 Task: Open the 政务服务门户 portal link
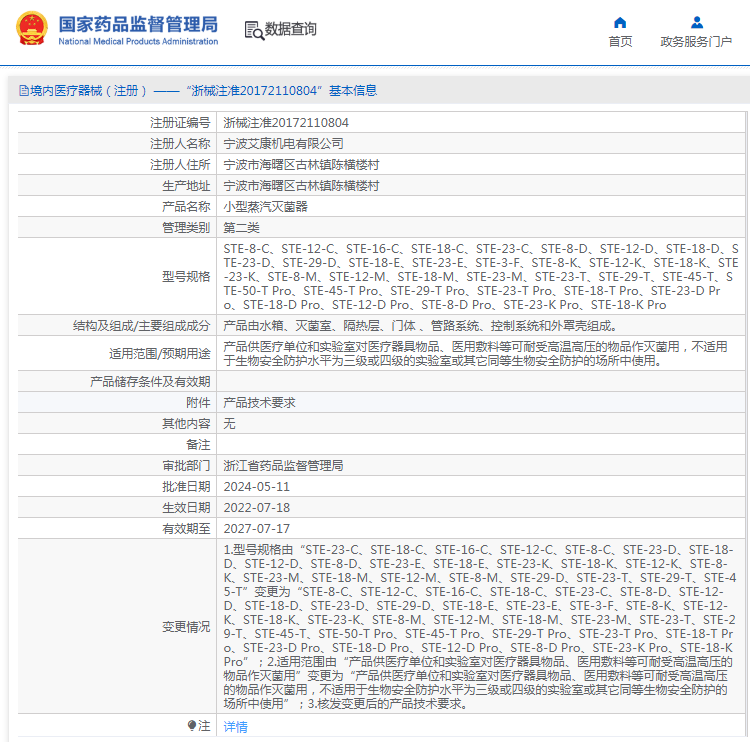(696, 42)
